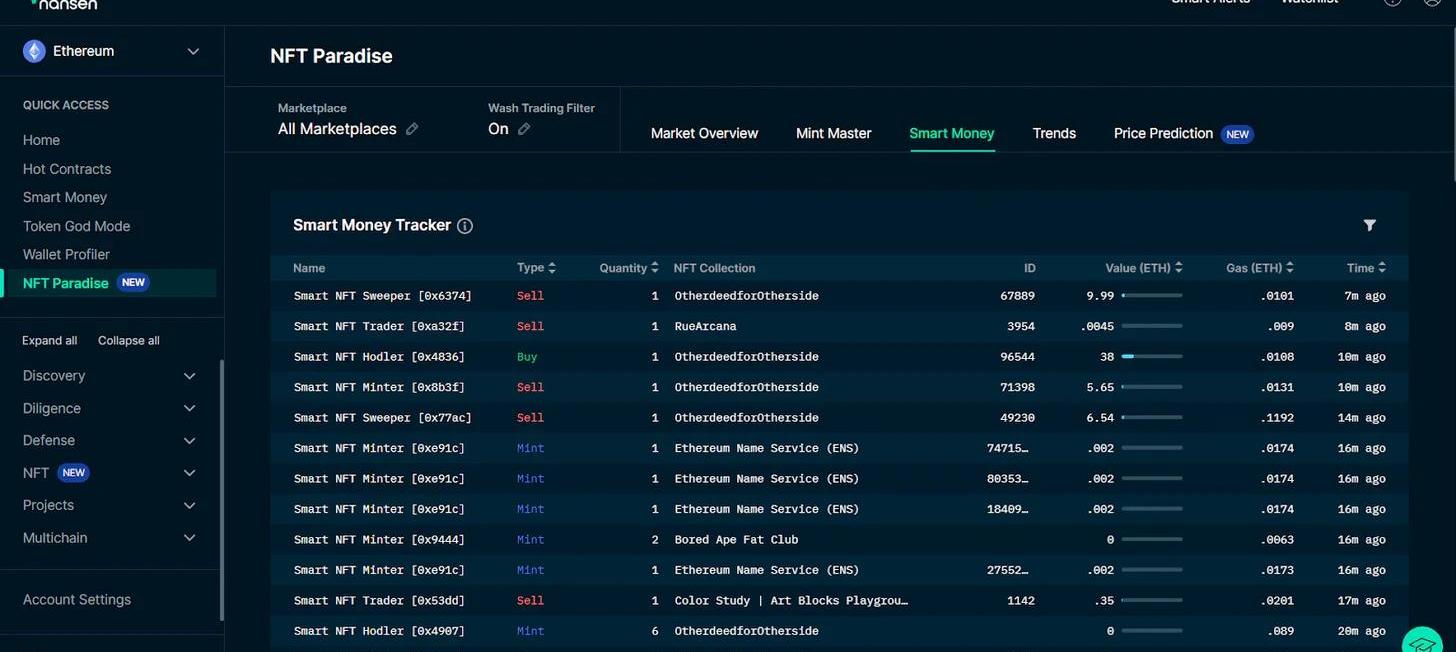Open Token God Mode from sidebar
The image size is (1456, 652).
click(76, 226)
